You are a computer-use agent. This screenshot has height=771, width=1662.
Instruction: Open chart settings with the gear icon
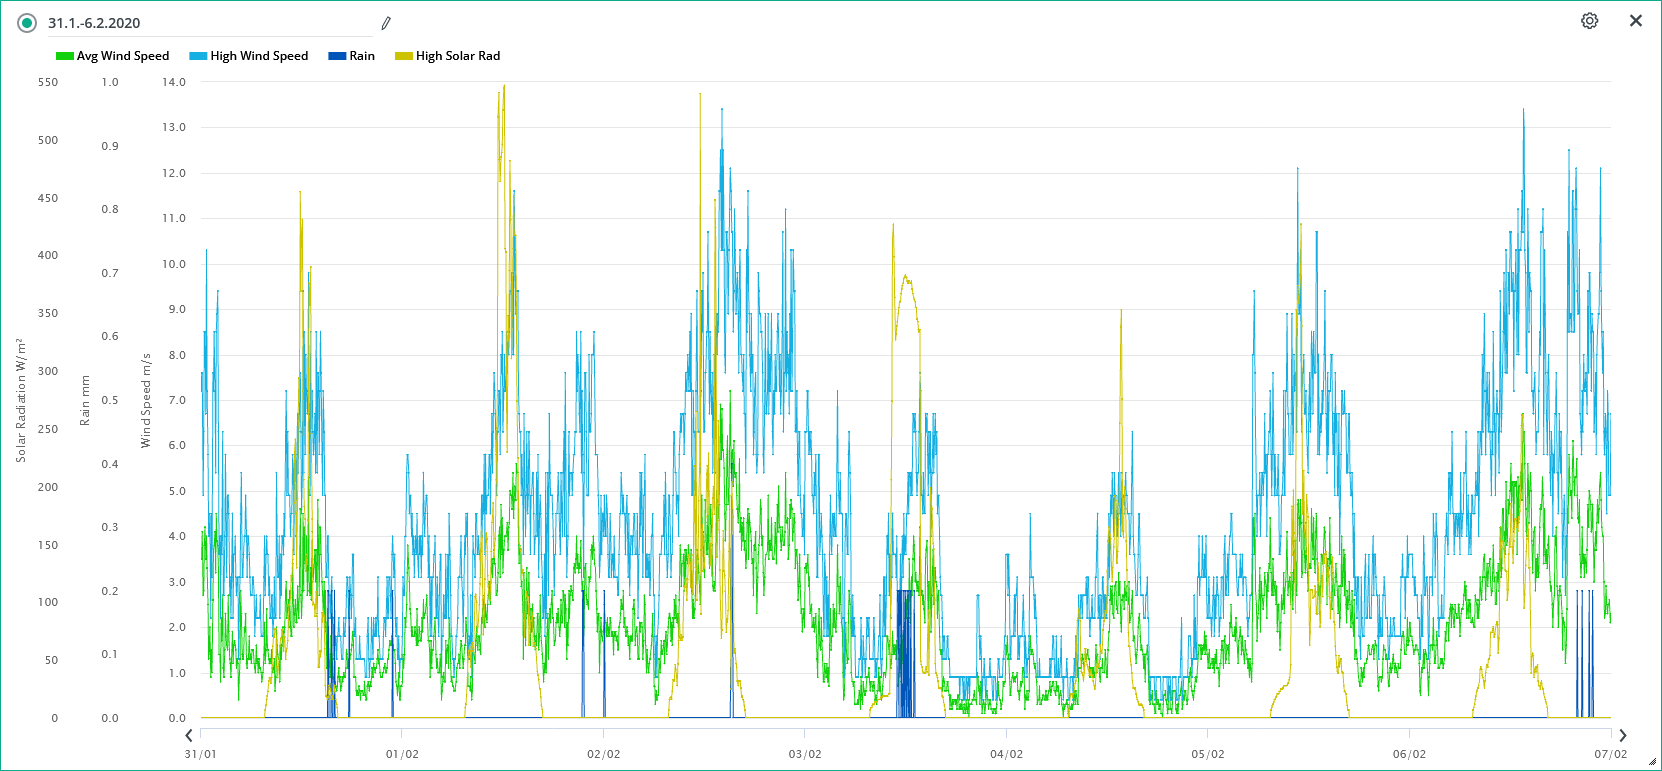(x=1589, y=21)
